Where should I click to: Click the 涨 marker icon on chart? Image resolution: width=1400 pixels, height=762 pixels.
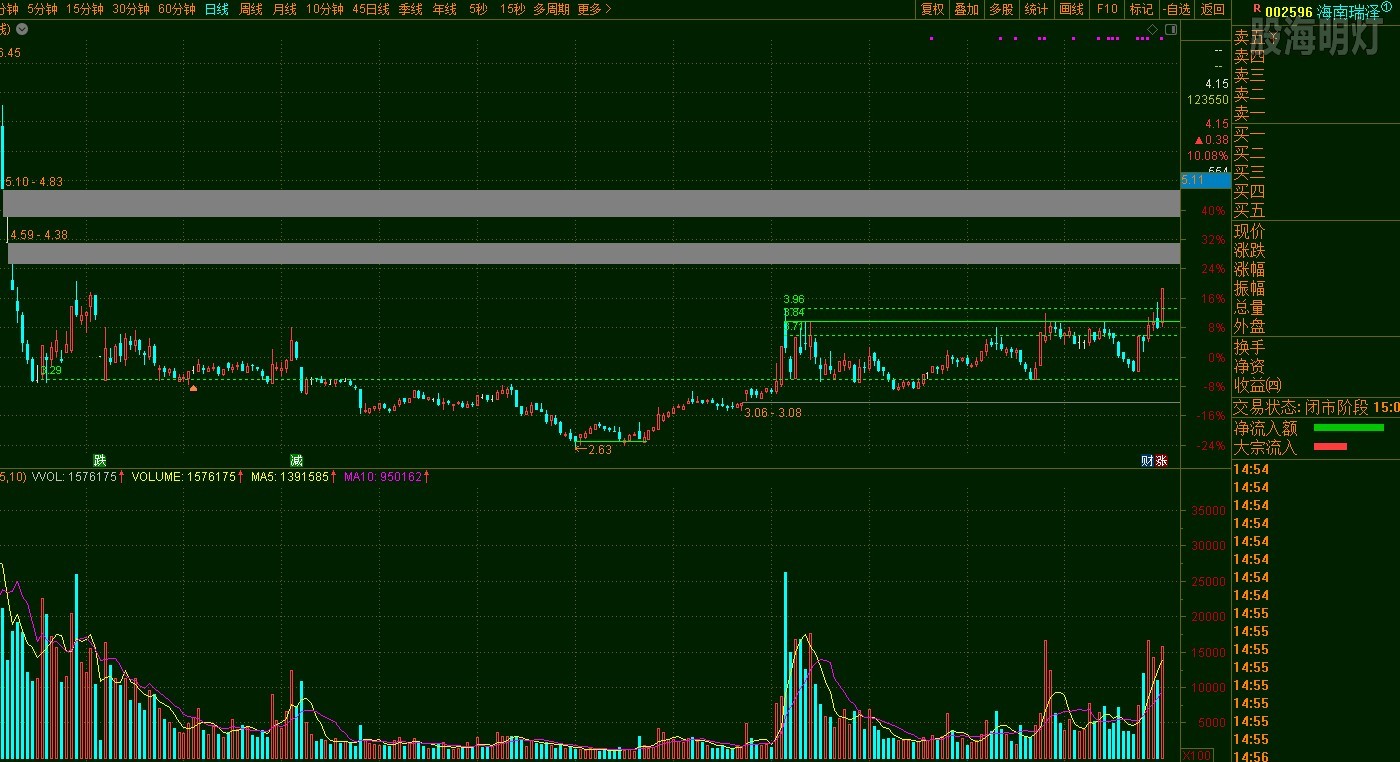[1161, 461]
